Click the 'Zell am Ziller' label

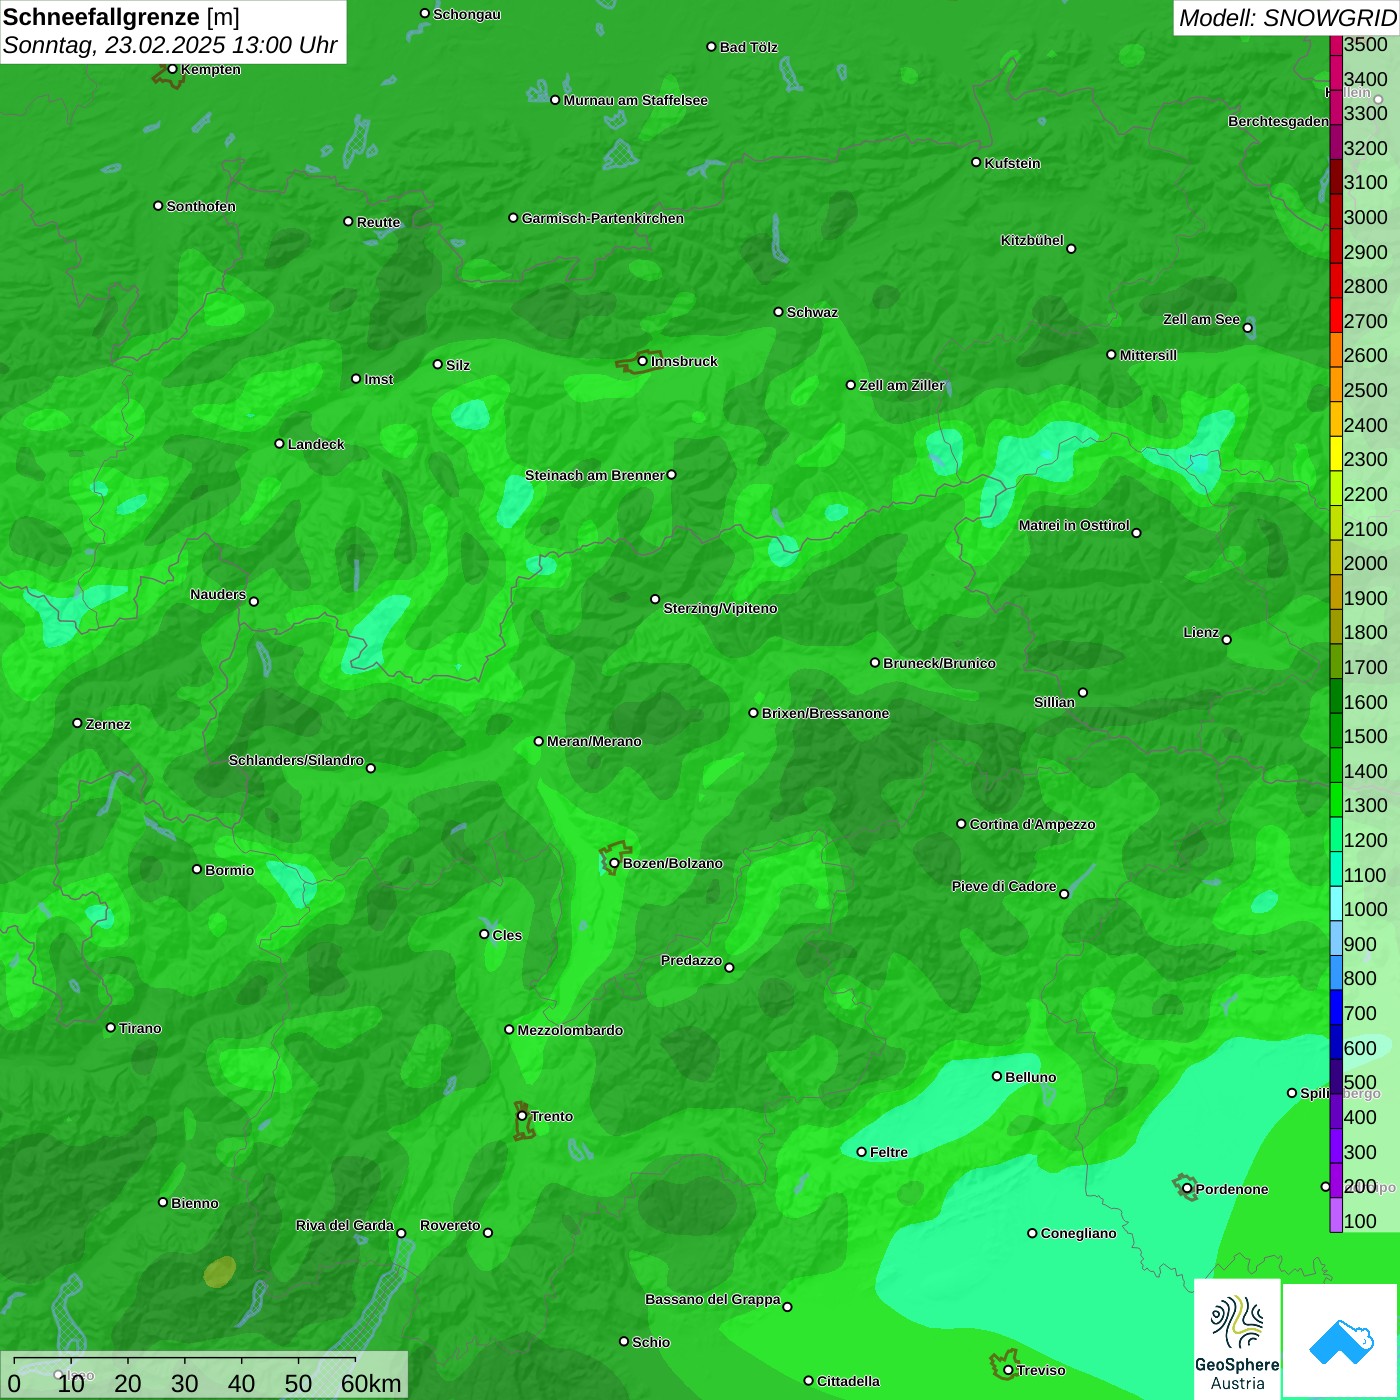point(902,385)
